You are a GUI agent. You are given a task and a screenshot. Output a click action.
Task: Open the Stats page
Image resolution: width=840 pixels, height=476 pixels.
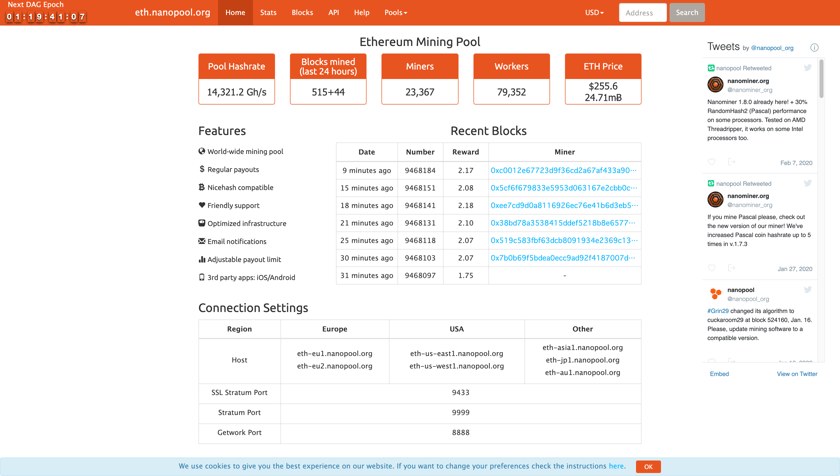[268, 12]
